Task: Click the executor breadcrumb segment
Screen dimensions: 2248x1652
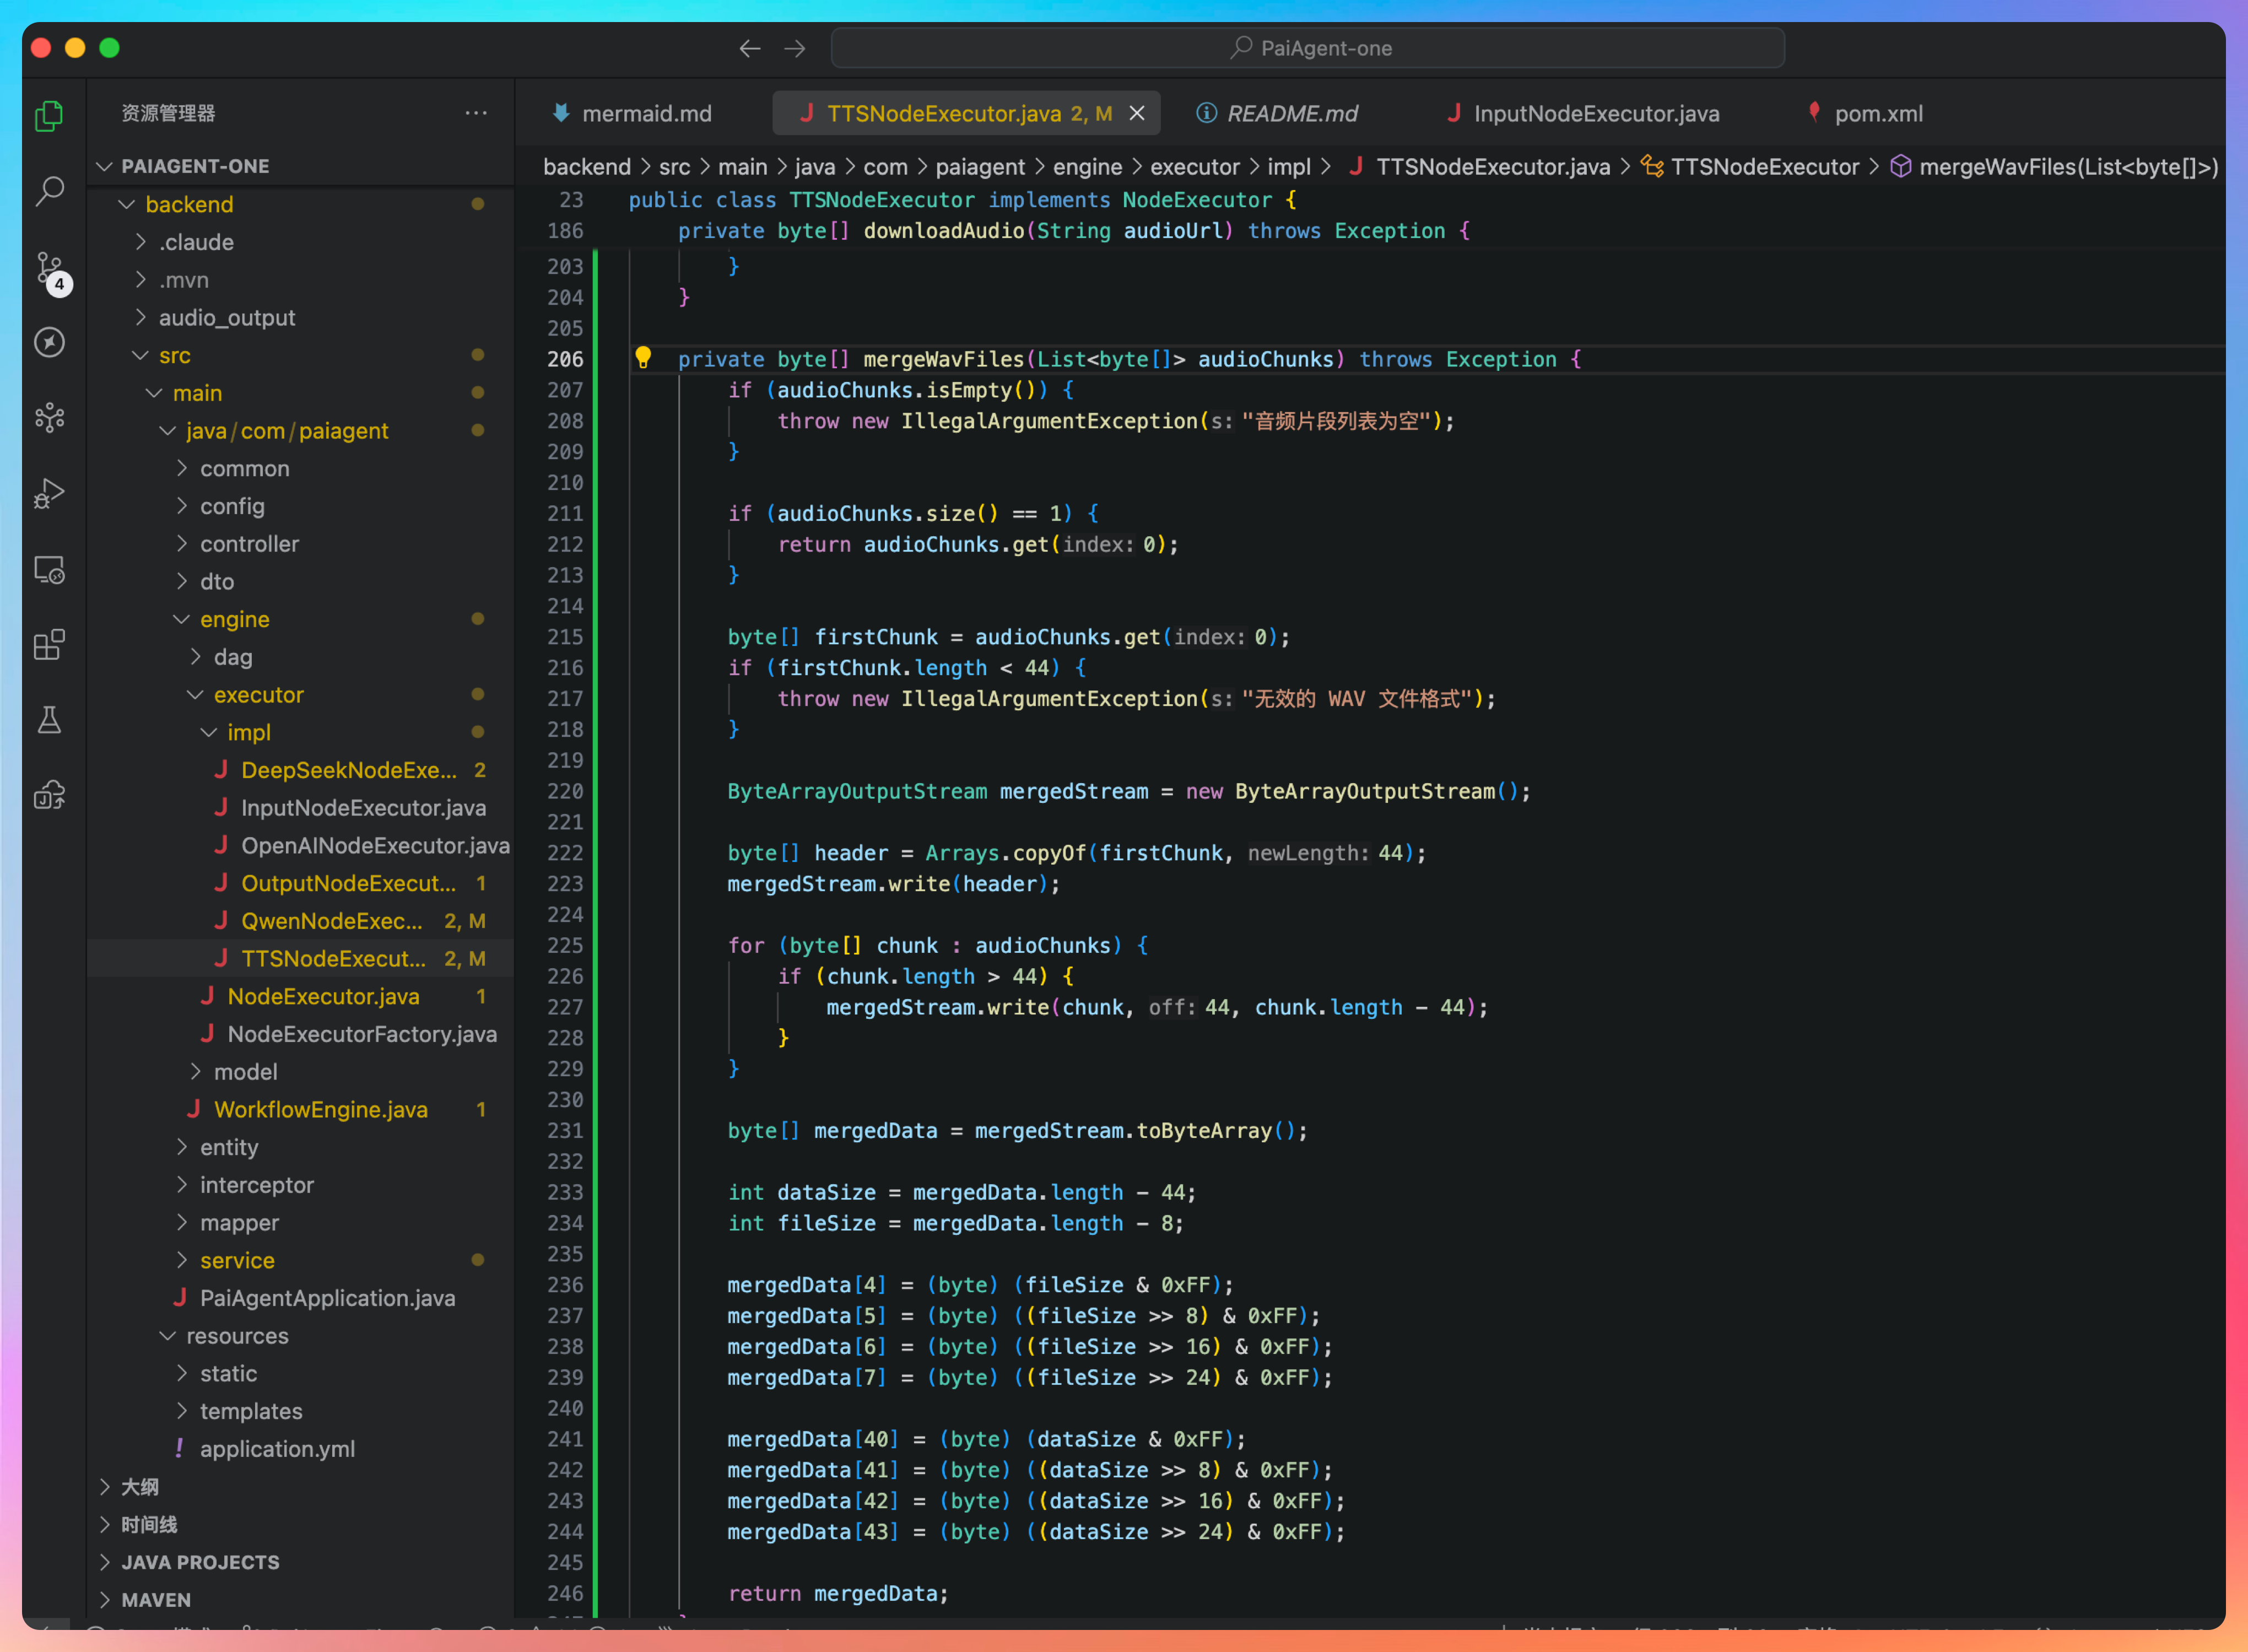Action: coord(1194,167)
